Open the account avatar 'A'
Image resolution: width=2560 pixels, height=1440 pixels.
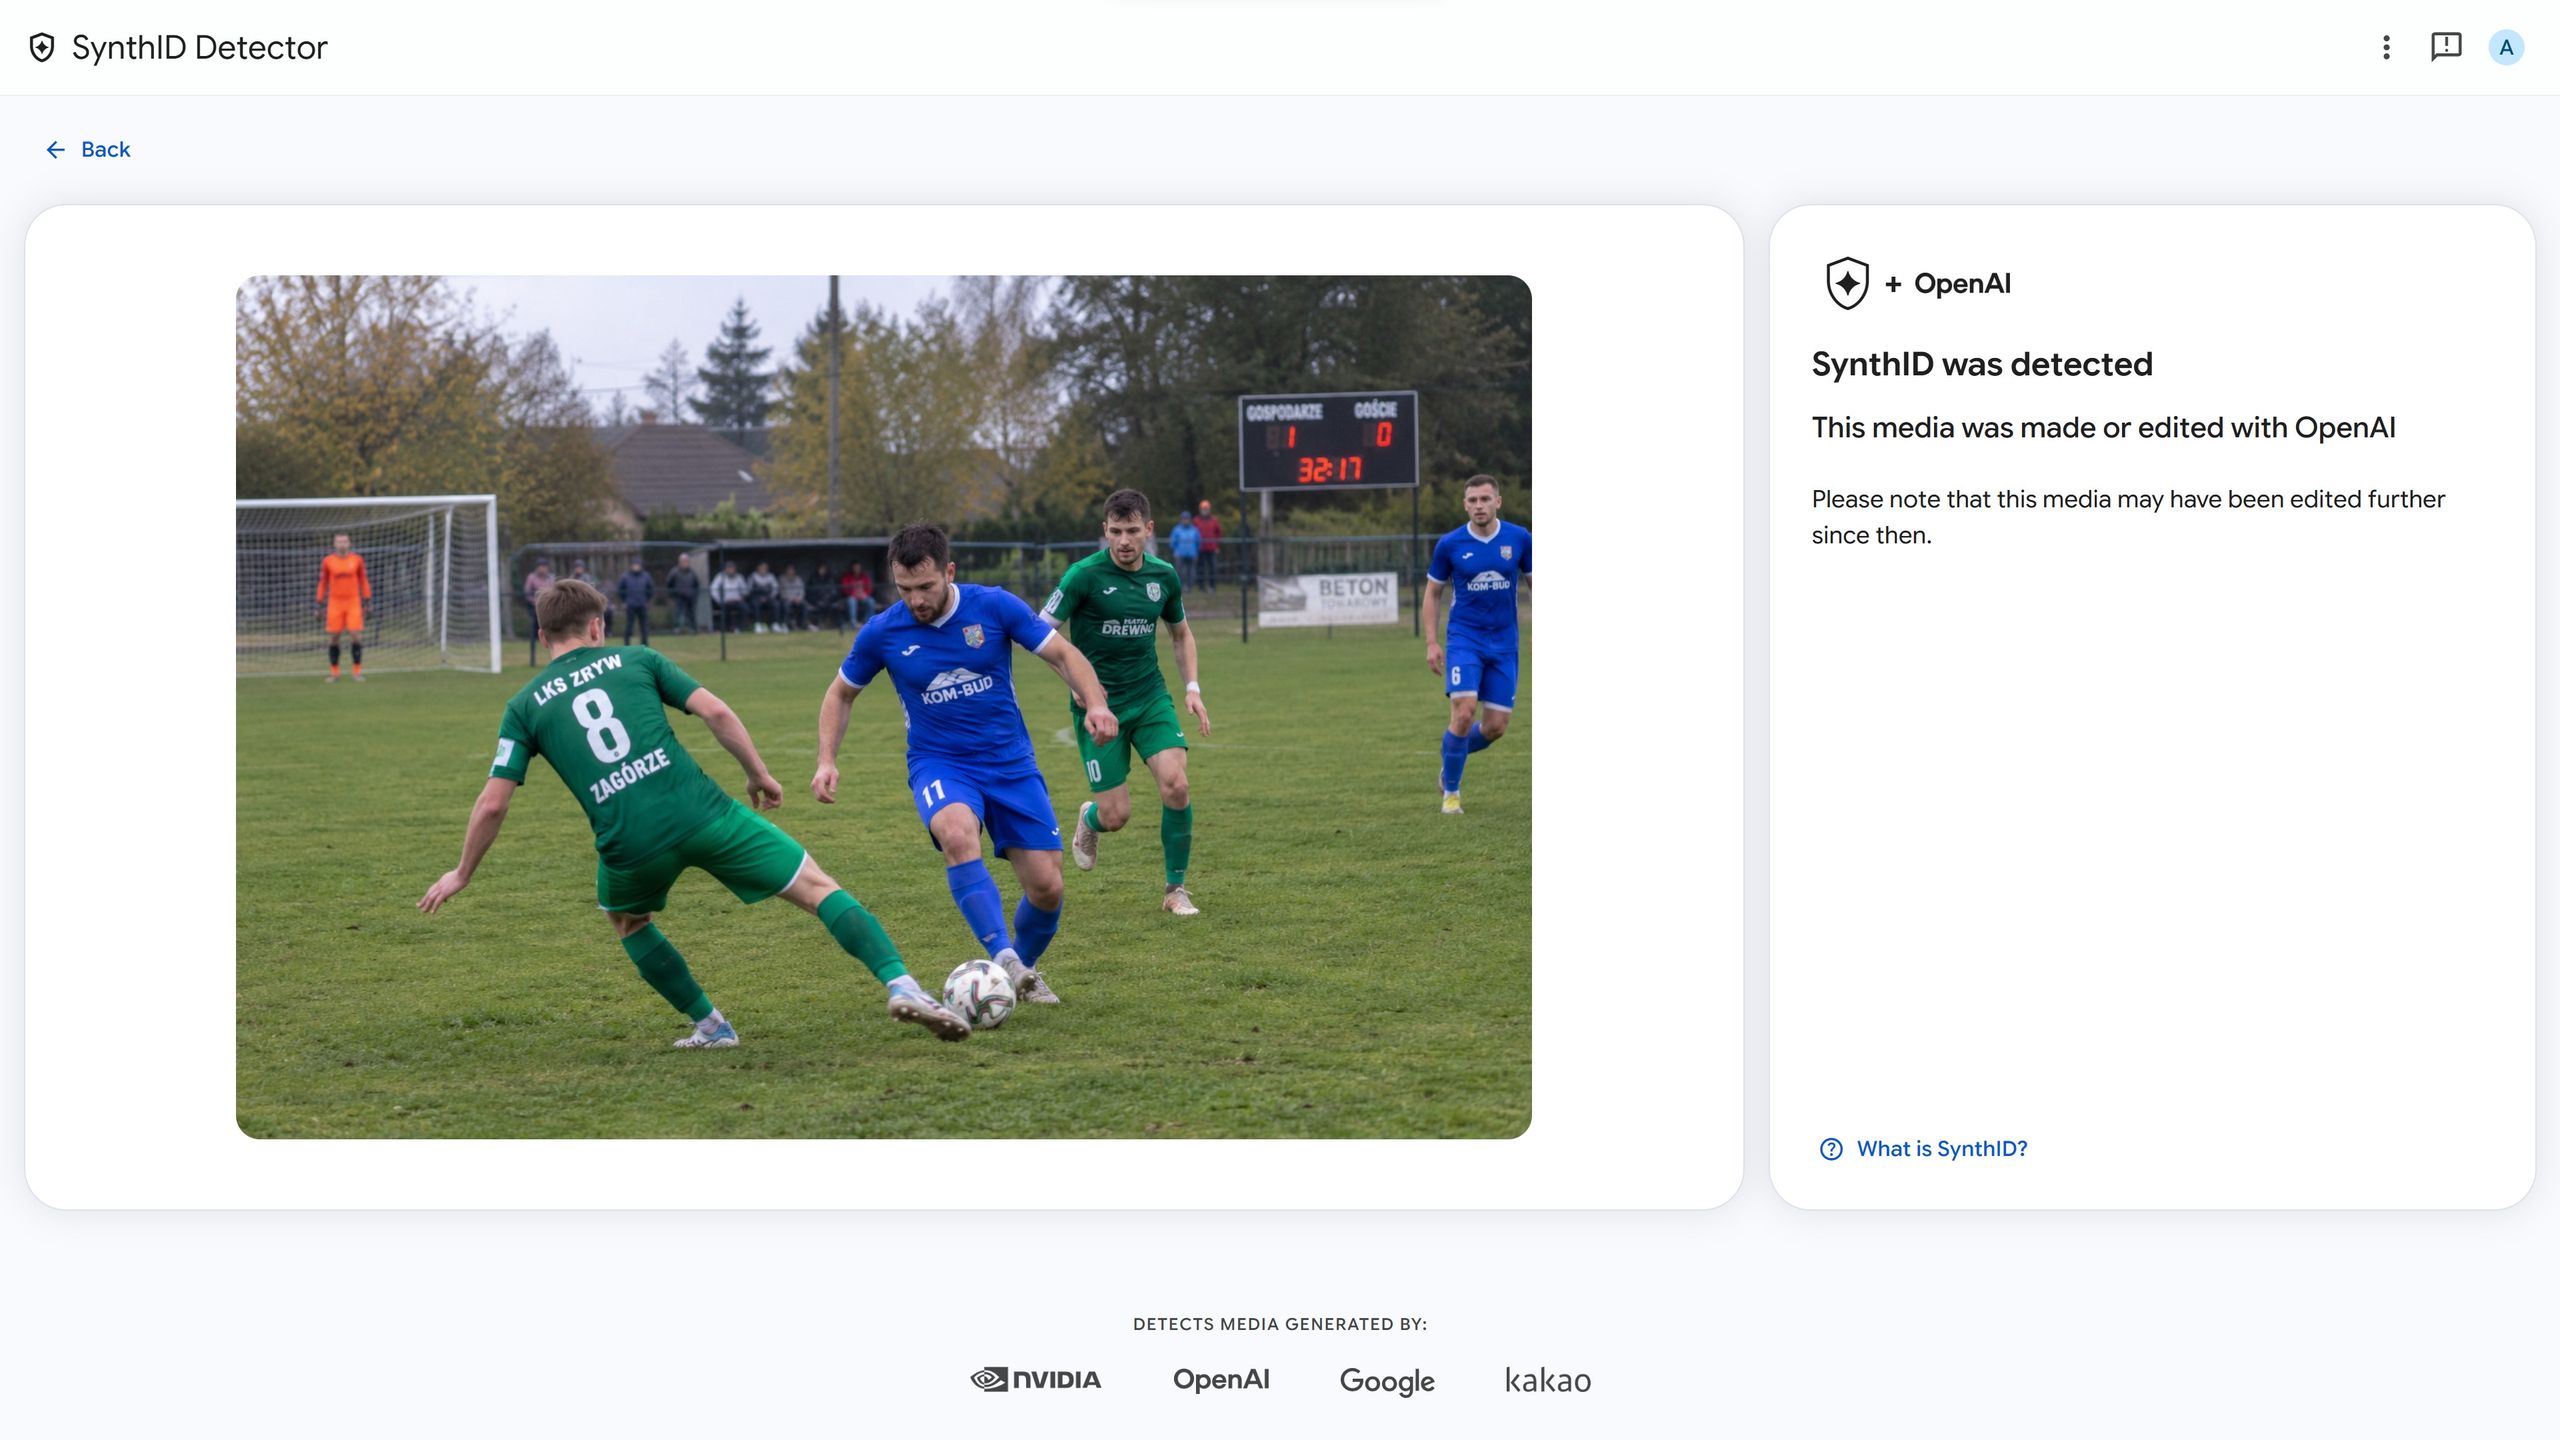(2506, 47)
